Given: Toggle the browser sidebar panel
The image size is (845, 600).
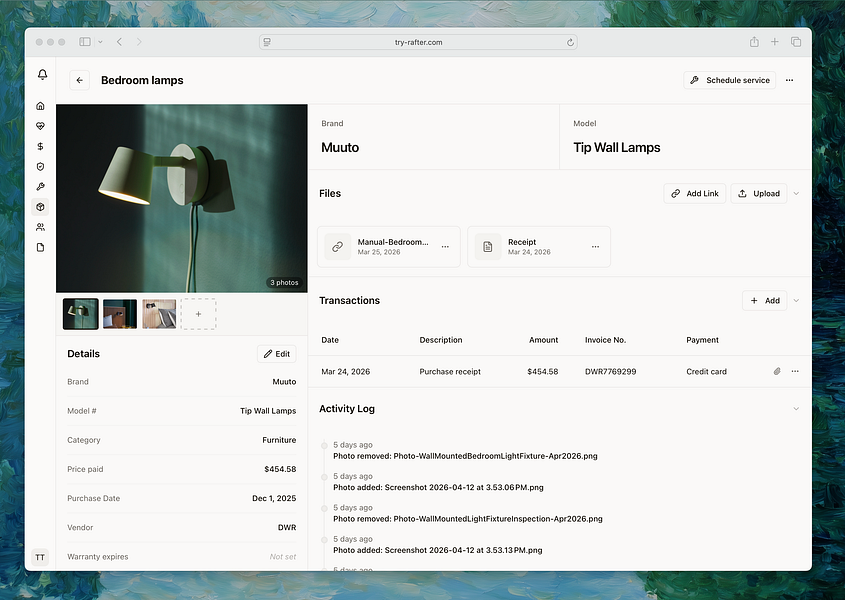Looking at the screenshot, I should pyautogui.click(x=85, y=42).
